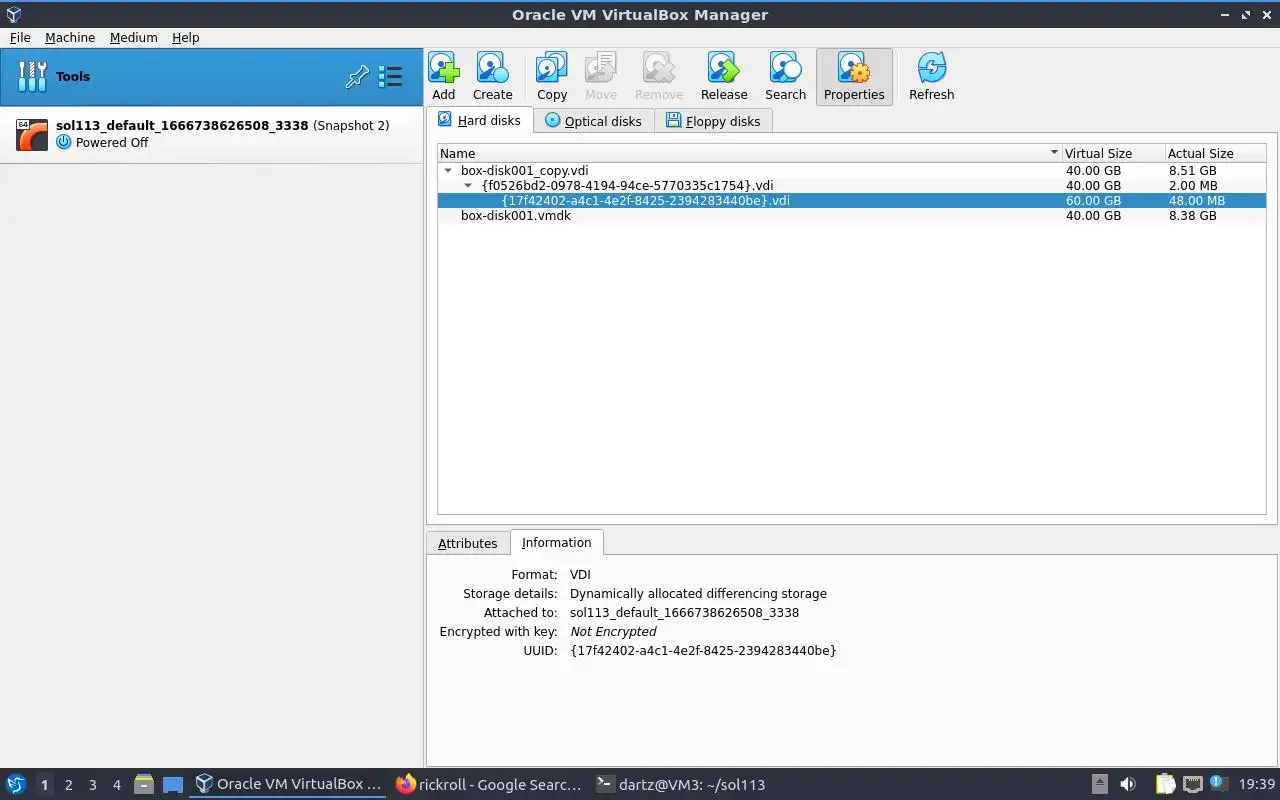Open the Medium menu
The width and height of the screenshot is (1280, 800).
coord(133,37)
